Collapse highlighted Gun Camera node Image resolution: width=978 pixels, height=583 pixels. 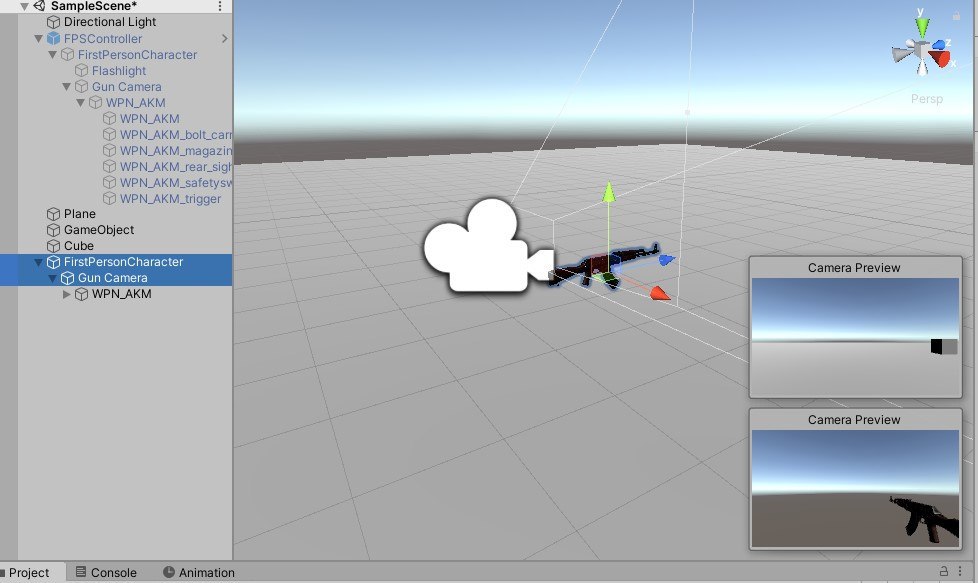click(52, 278)
